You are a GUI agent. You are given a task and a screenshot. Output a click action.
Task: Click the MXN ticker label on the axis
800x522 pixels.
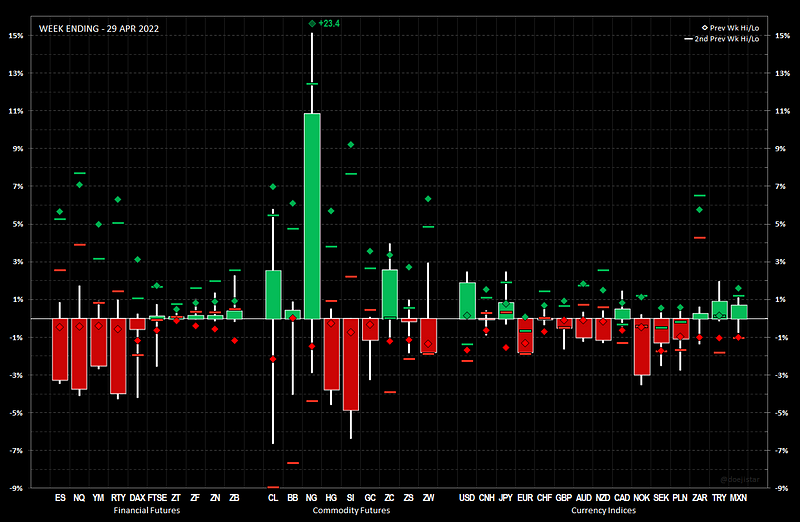(x=739, y=497)
